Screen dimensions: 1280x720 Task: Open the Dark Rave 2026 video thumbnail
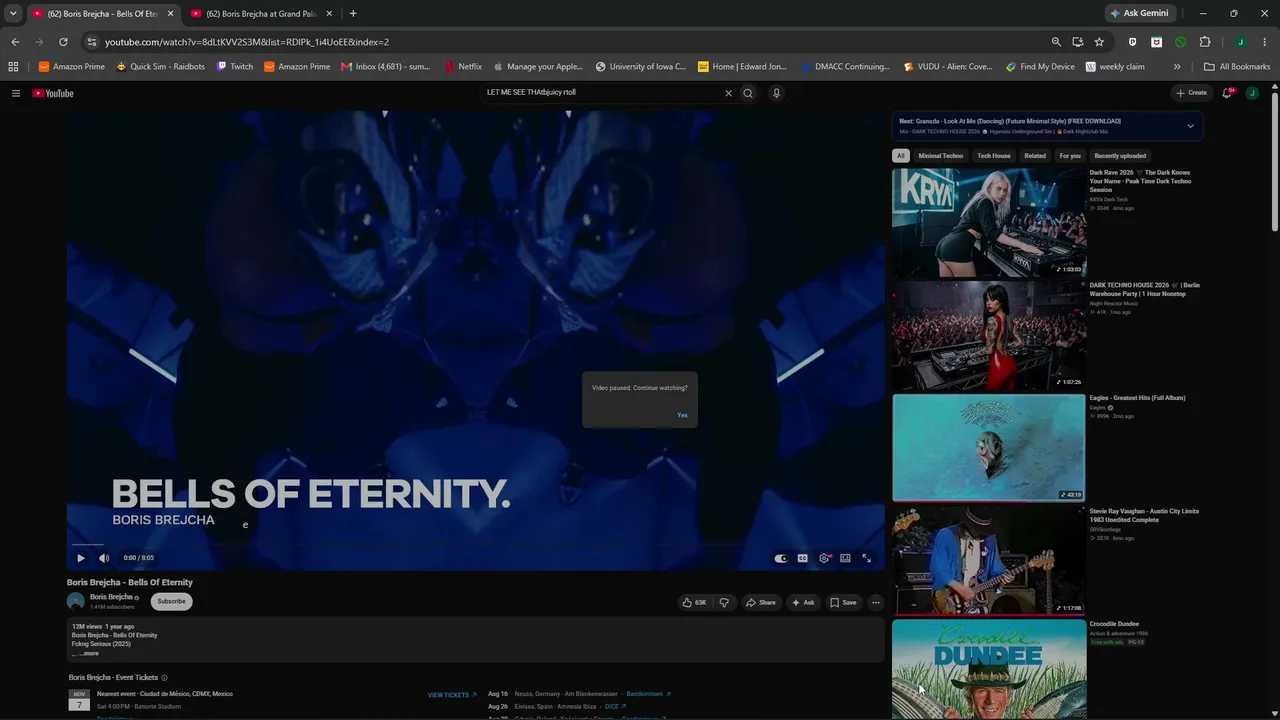tap(989, 222)
